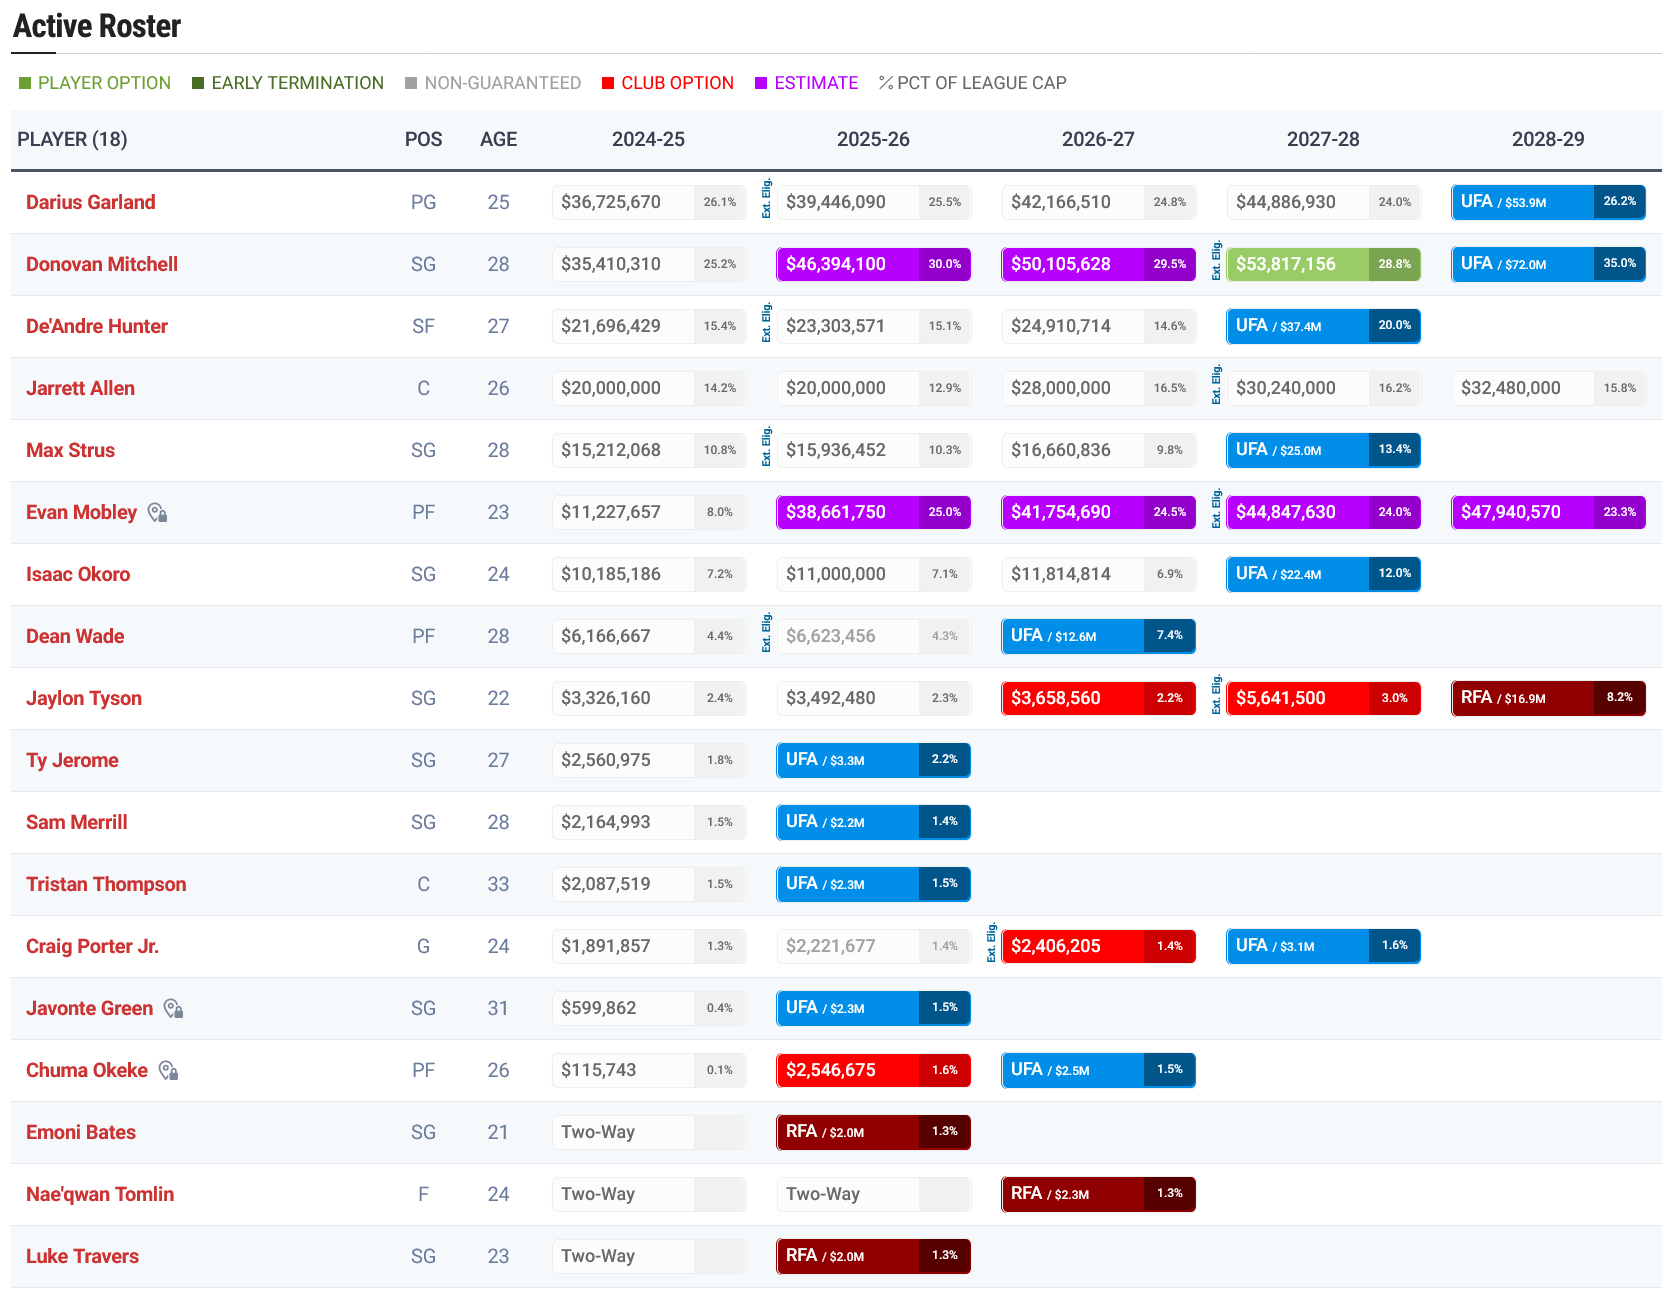Click Jerome's UFA / $3.3M cell

873,760
